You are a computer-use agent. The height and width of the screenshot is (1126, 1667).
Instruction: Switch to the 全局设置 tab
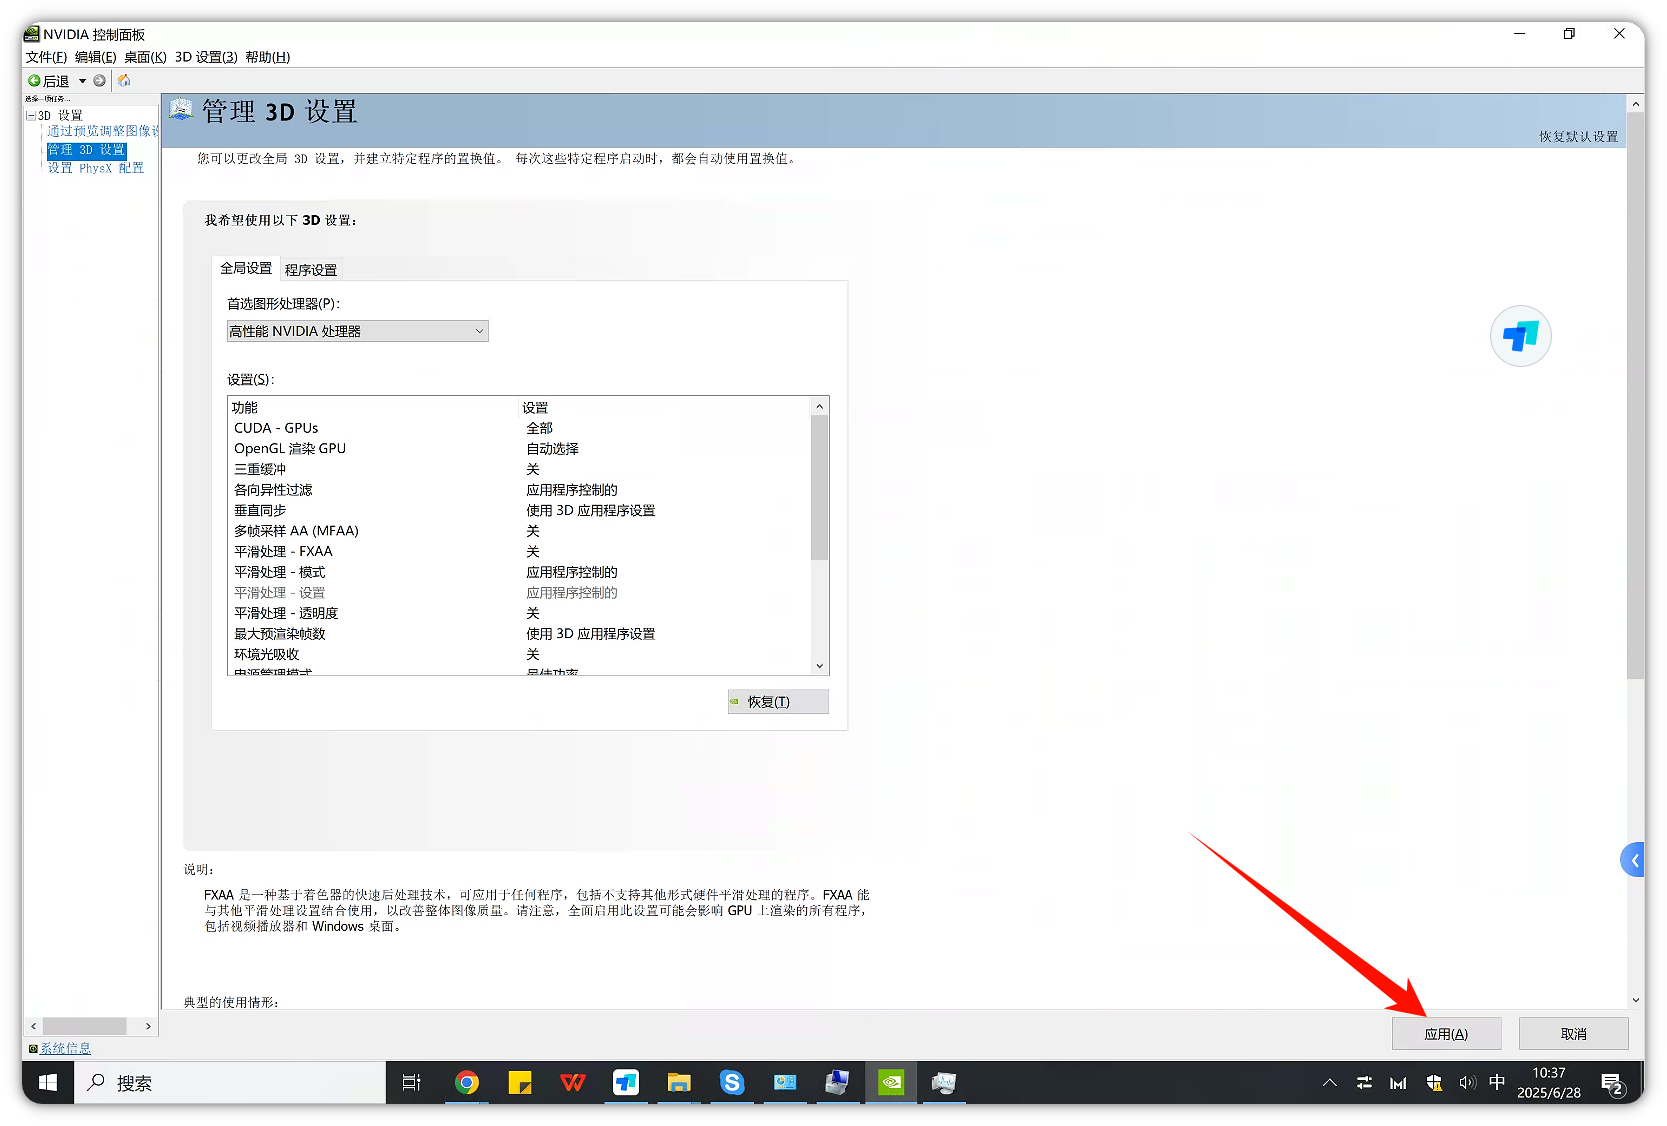pos(246,268)
